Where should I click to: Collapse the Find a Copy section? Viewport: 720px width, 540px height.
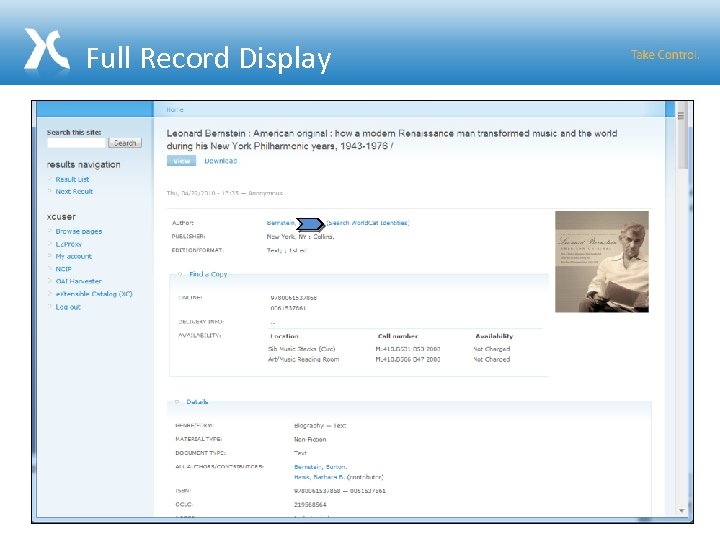[208, 274]
